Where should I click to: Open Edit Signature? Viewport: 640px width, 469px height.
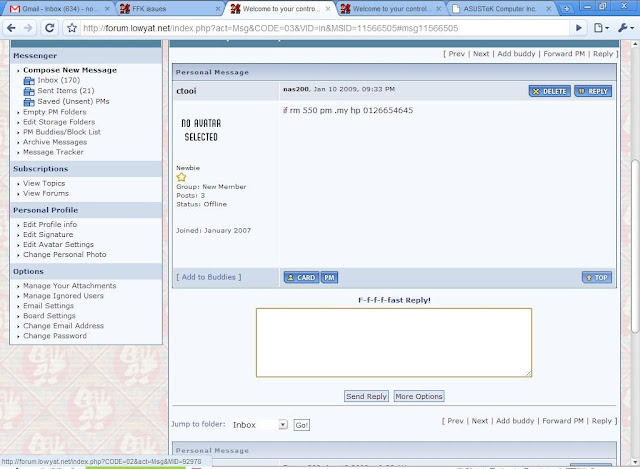click(x=48, y=234)
